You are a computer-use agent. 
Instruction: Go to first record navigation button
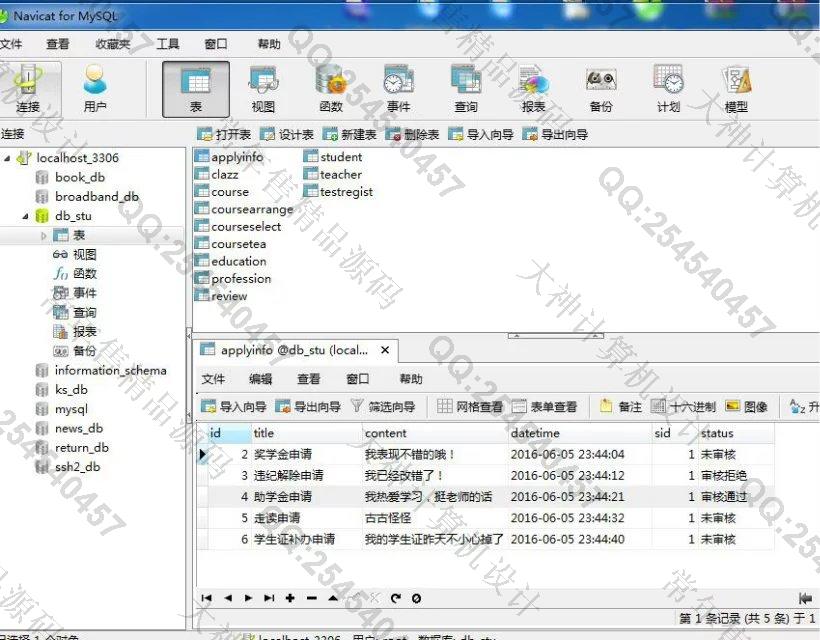click(x=207, y=598)
